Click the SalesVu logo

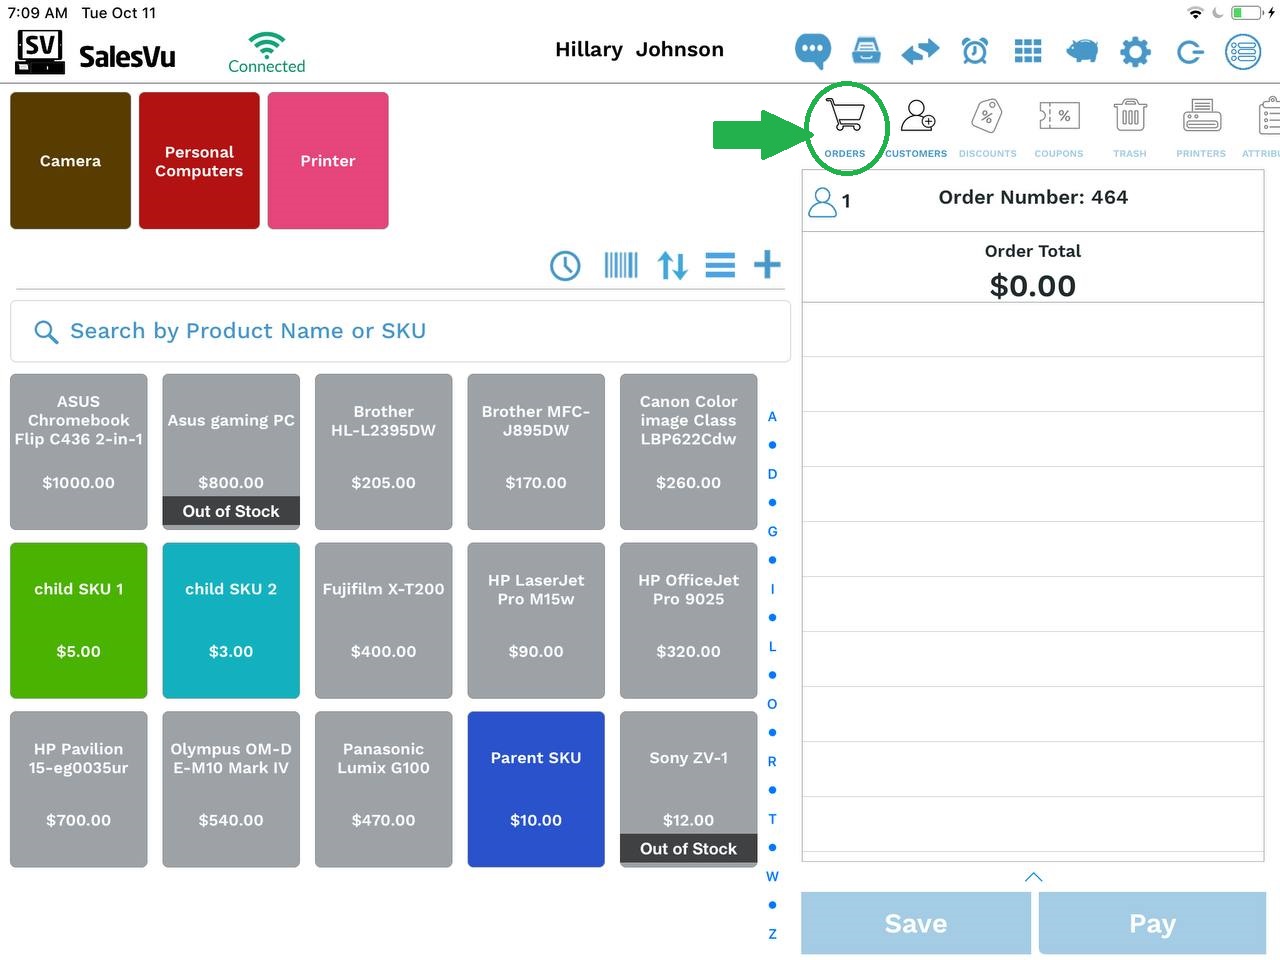point(96,52)
